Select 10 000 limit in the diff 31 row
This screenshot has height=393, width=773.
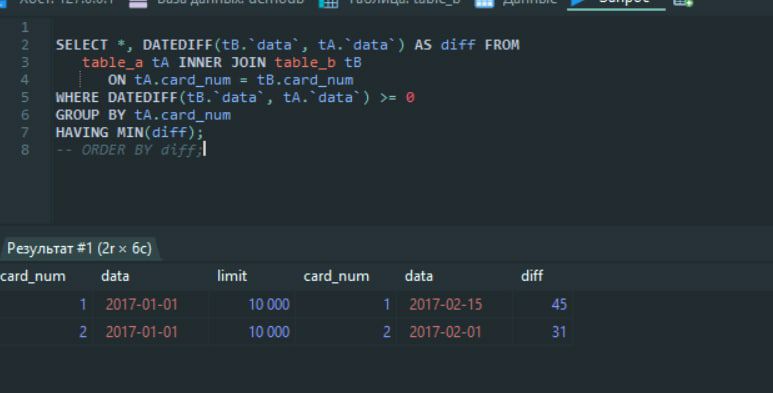click(x=253, y=332)
